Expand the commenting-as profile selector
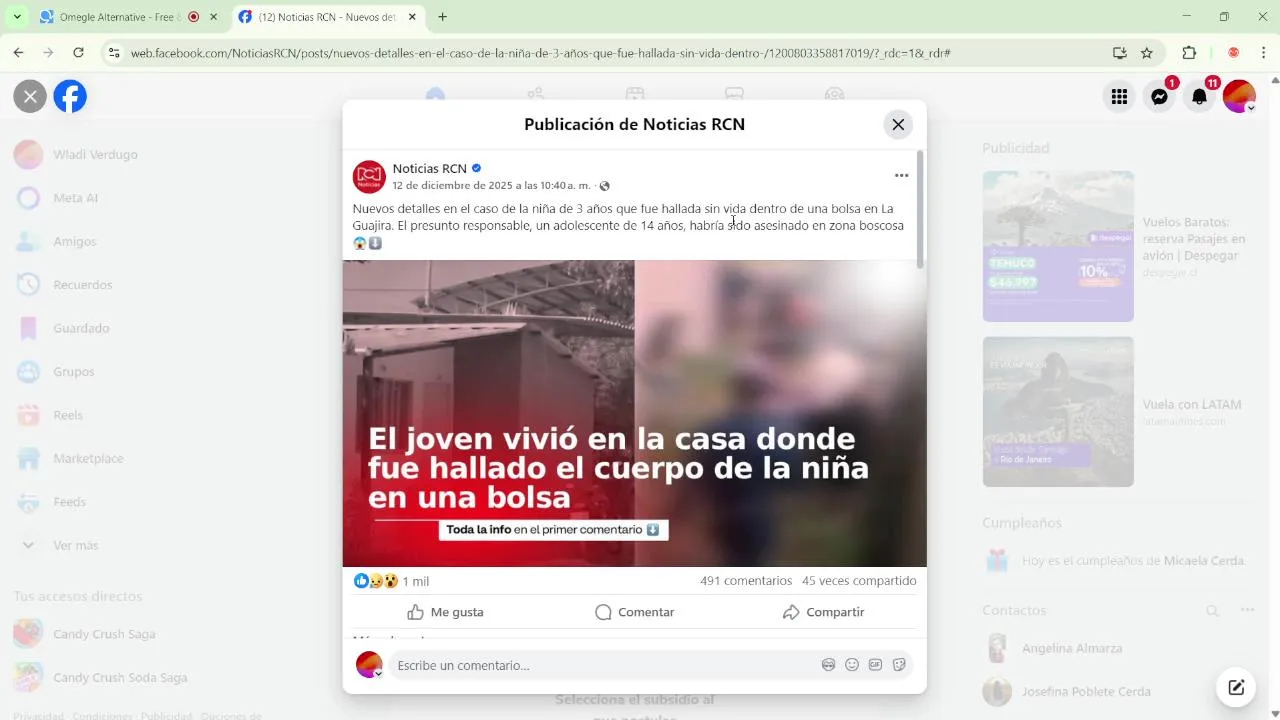The image size is (1280, 720). click(369, 665)
